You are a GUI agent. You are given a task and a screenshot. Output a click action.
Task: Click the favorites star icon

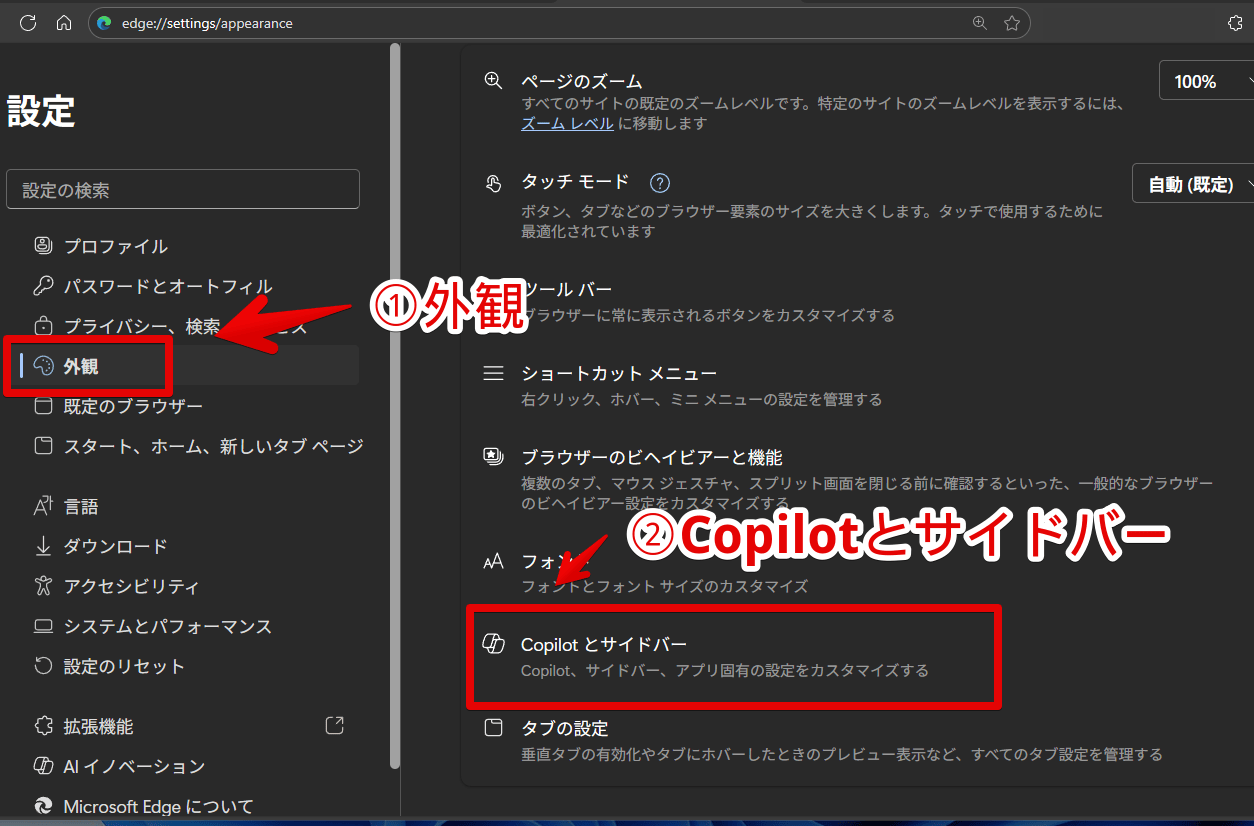pos(1012,22)
